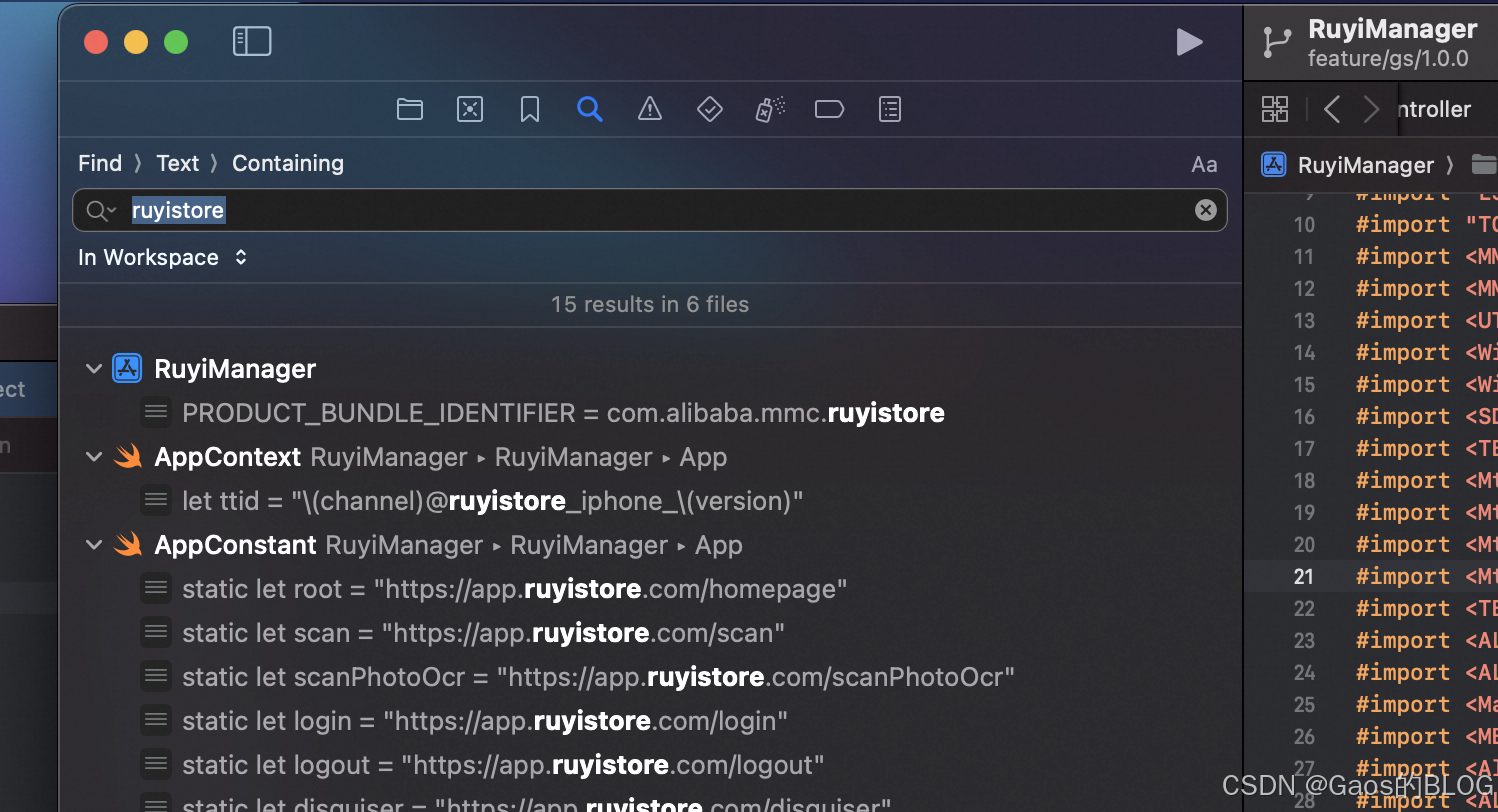Open the Bookmark navigator
Image resolution: width=1498 pixels, height=812 pixels.
tap(530, 109)
